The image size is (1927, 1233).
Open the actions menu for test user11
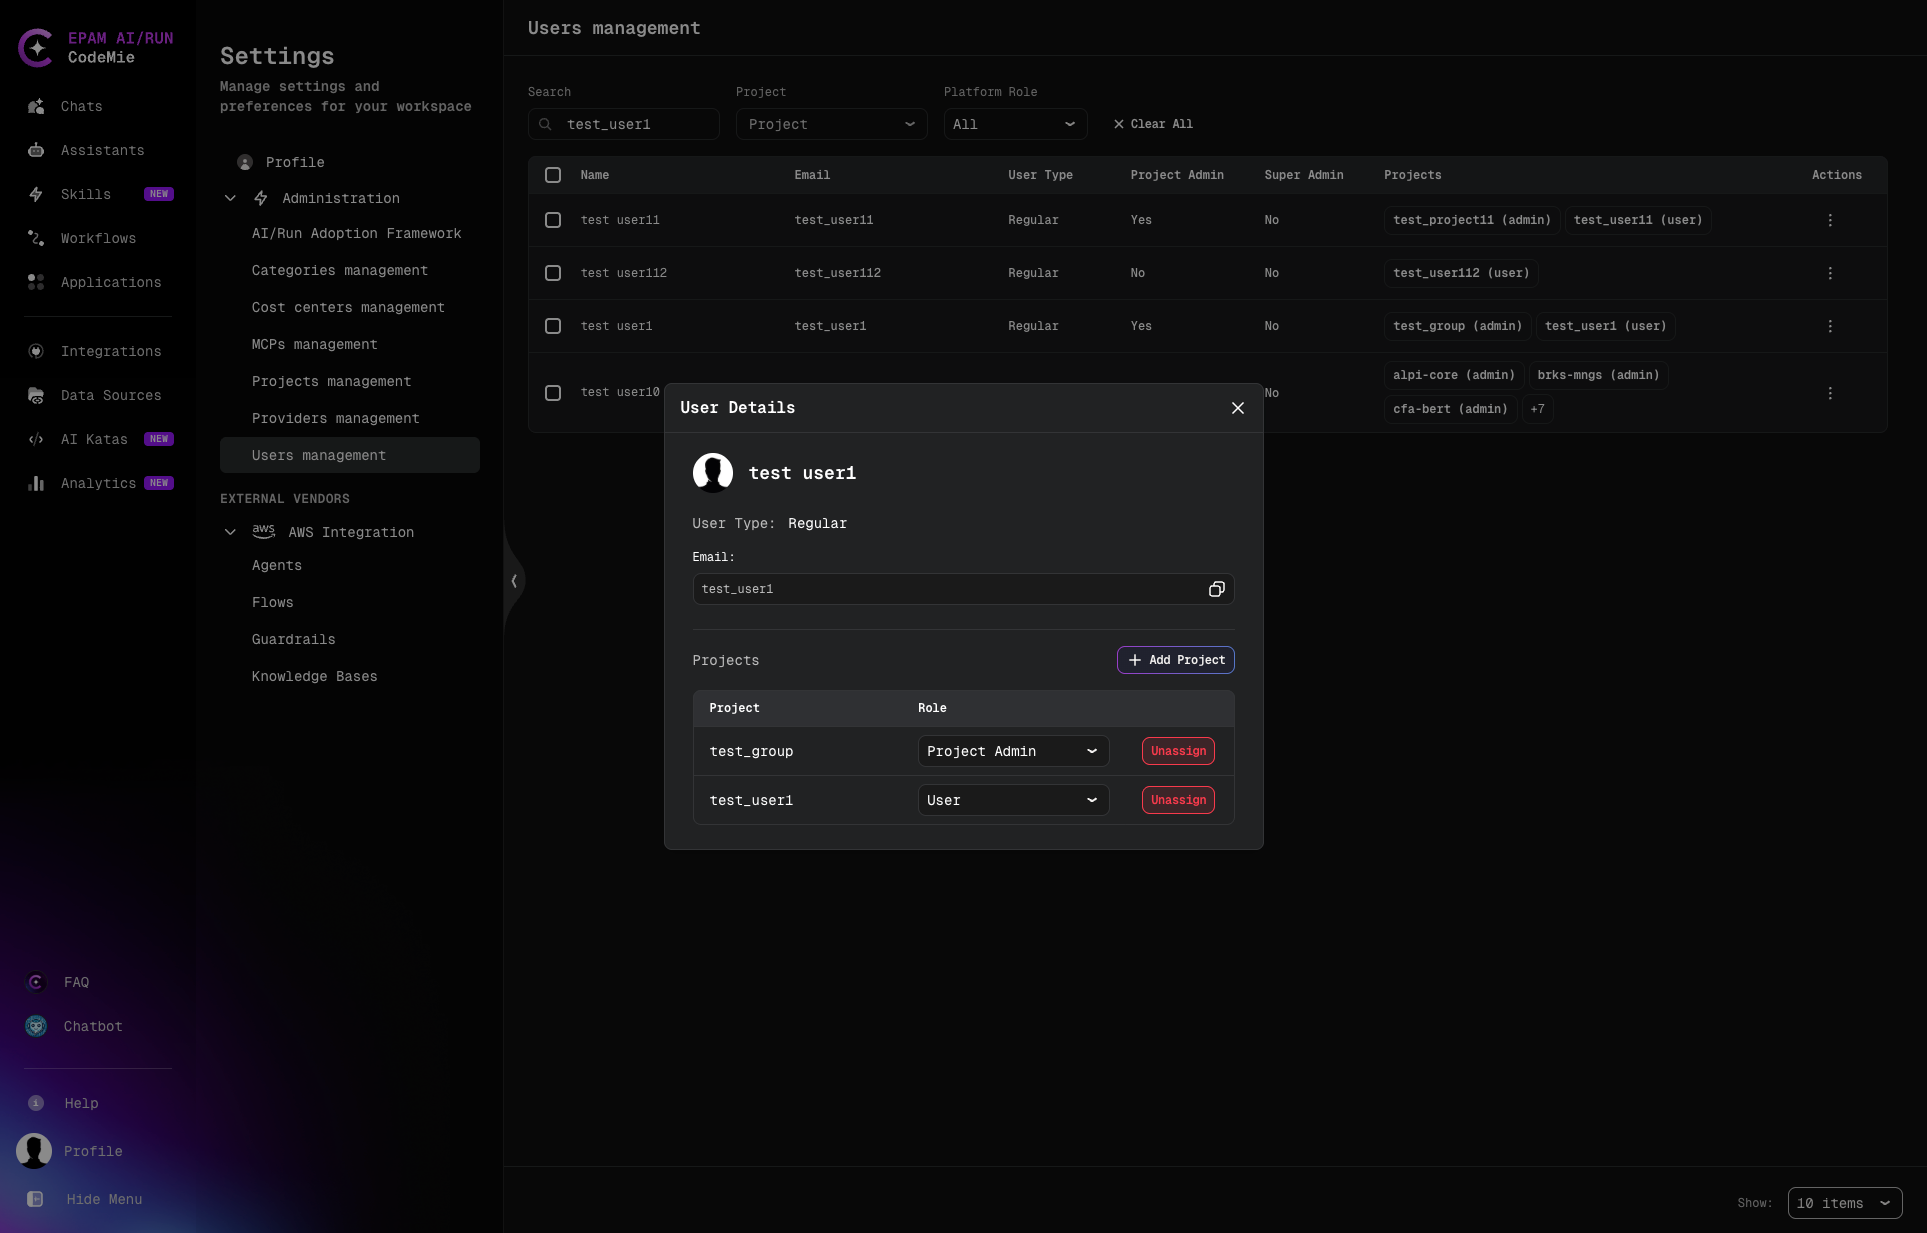click(x=1830, y=220)
